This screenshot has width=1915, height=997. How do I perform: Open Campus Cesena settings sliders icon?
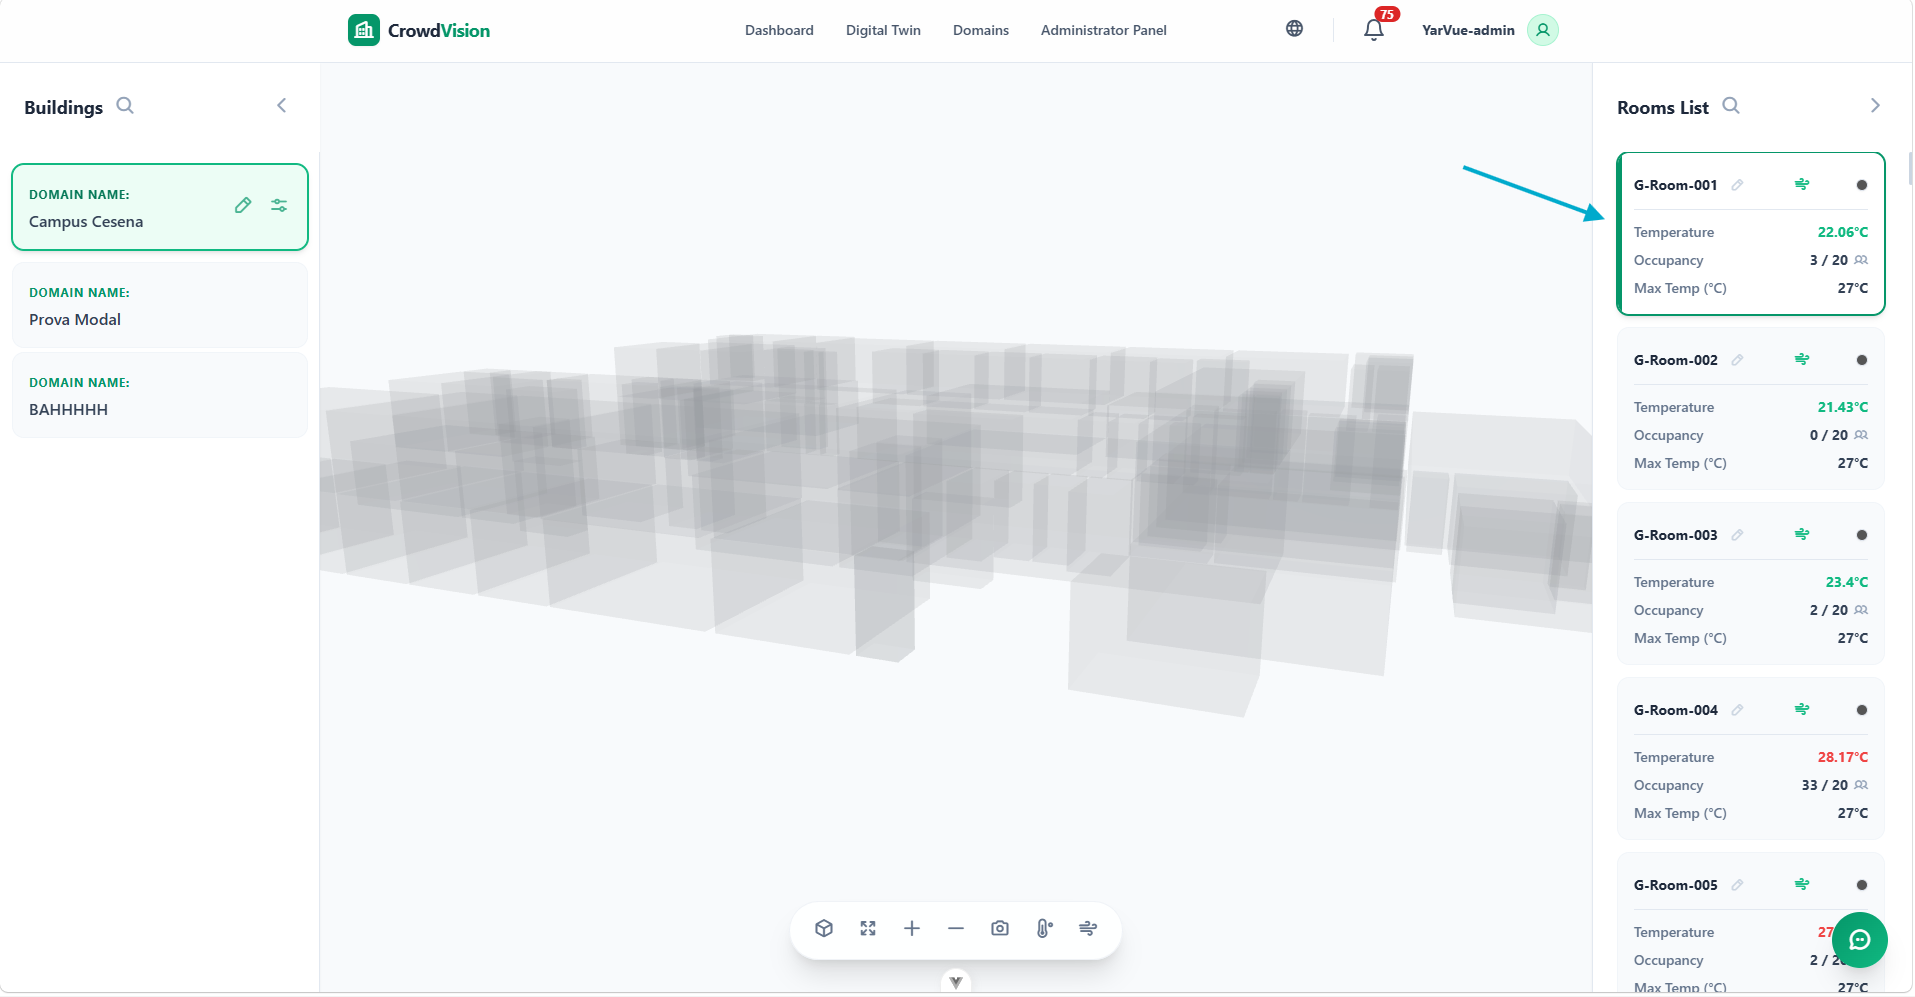279,205
